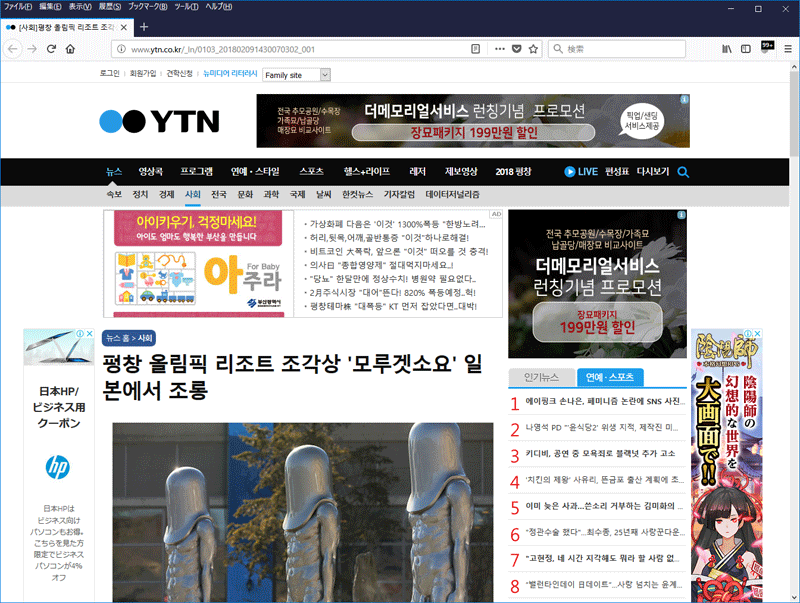Click the 로그인 link
The height and width of the screenshot is (603, 800).
(109, 73)
